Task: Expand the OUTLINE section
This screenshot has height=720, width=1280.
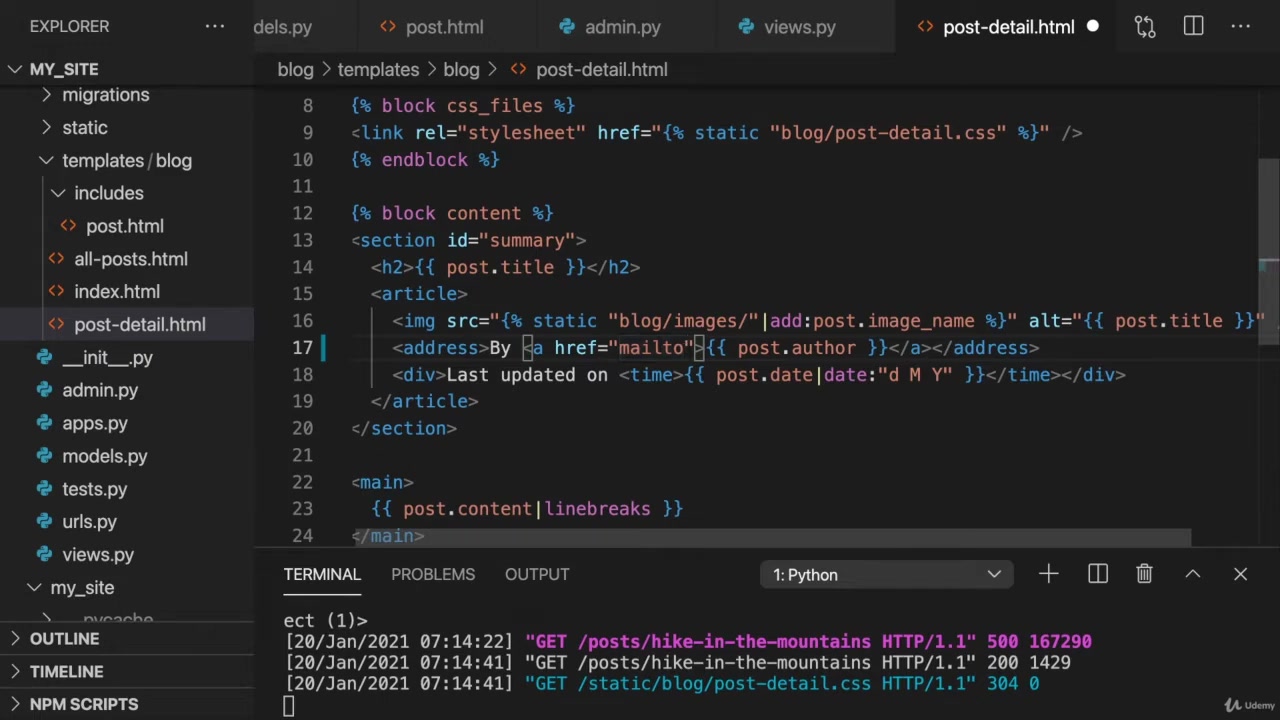Action: (x=64, y=639)
